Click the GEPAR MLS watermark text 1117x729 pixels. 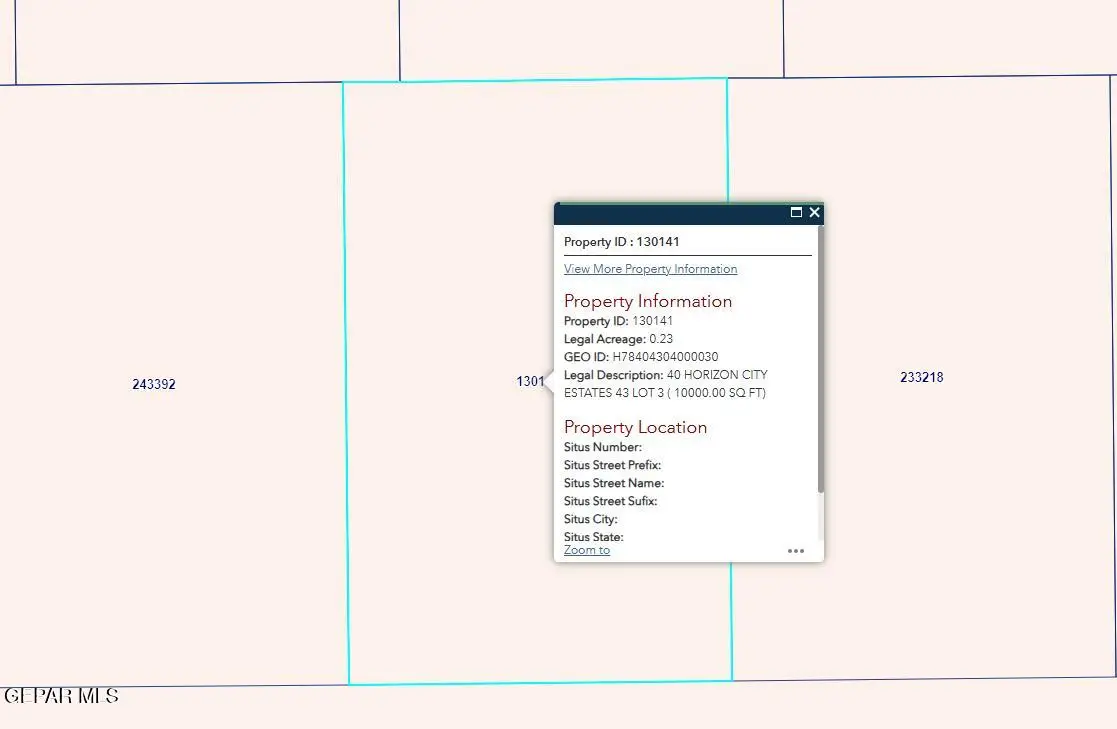pos(59,696)
